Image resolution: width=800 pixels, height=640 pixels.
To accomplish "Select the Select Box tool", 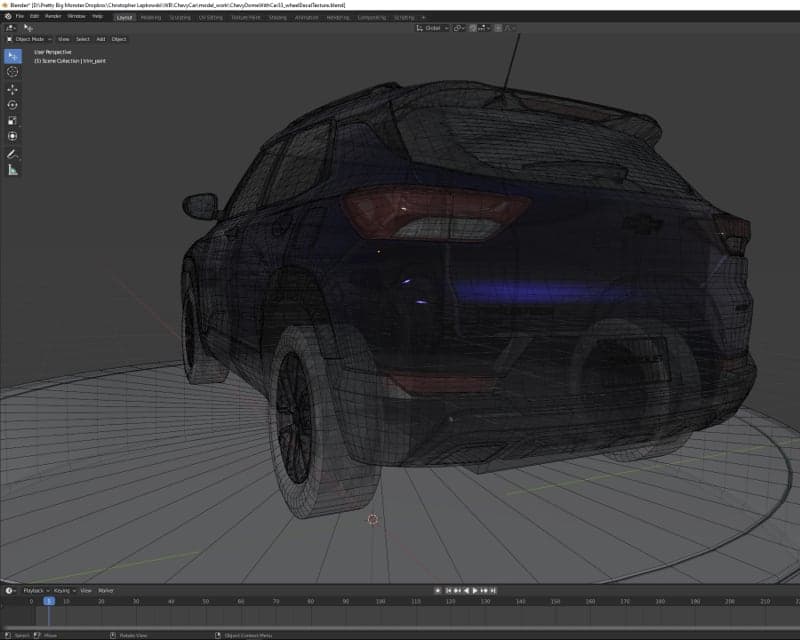I will (13, 56).
